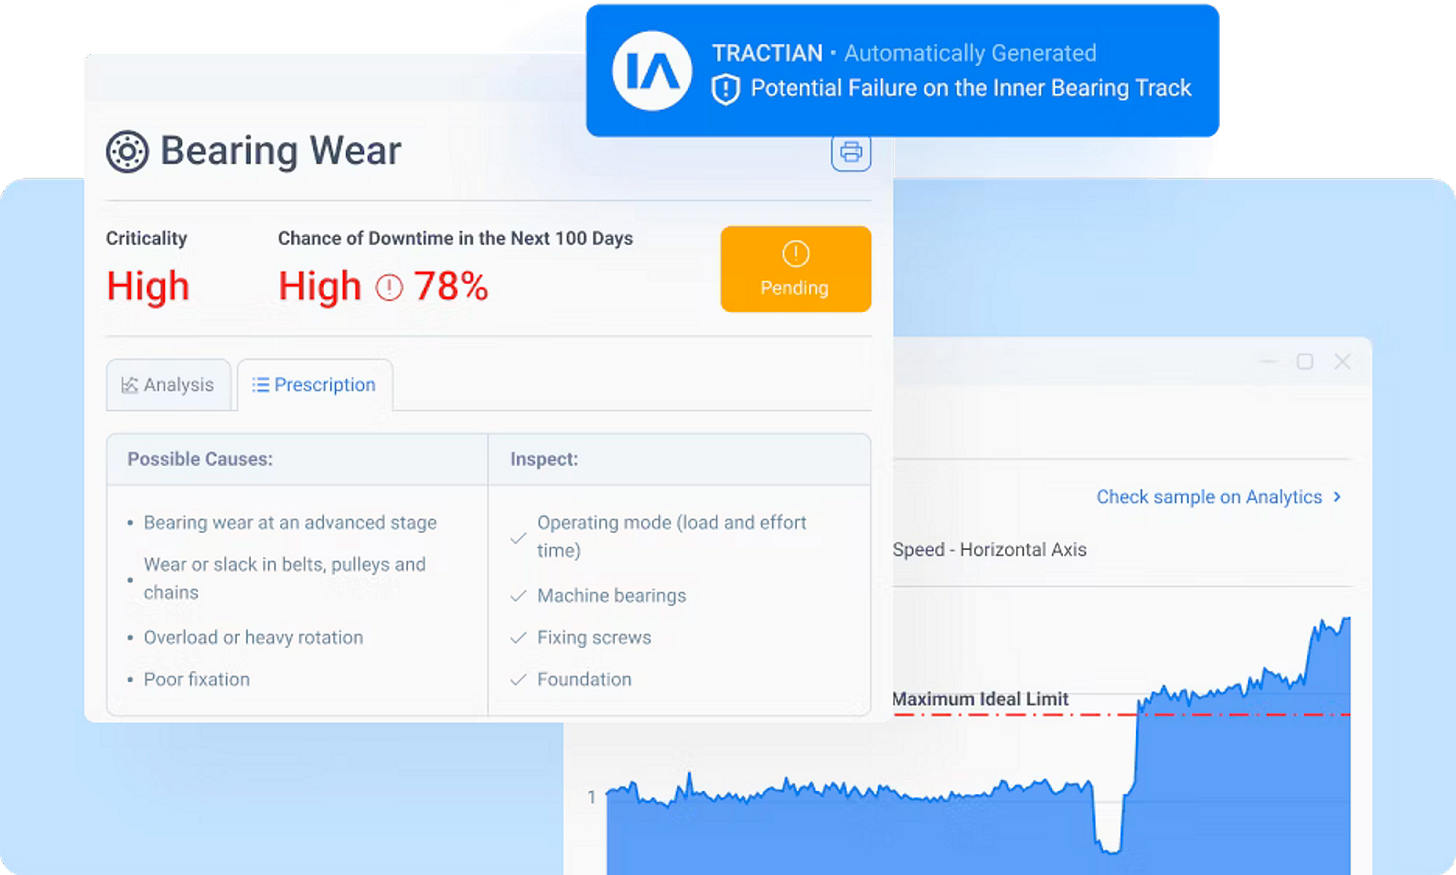
Task: Tick the Fixing screws inspection item
Action: [x=518, y=638]
